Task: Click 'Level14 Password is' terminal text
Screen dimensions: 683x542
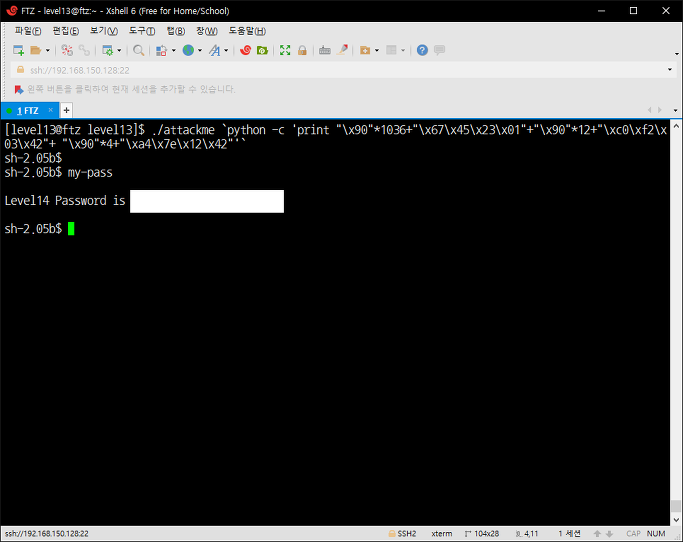Action: point(65,201)
